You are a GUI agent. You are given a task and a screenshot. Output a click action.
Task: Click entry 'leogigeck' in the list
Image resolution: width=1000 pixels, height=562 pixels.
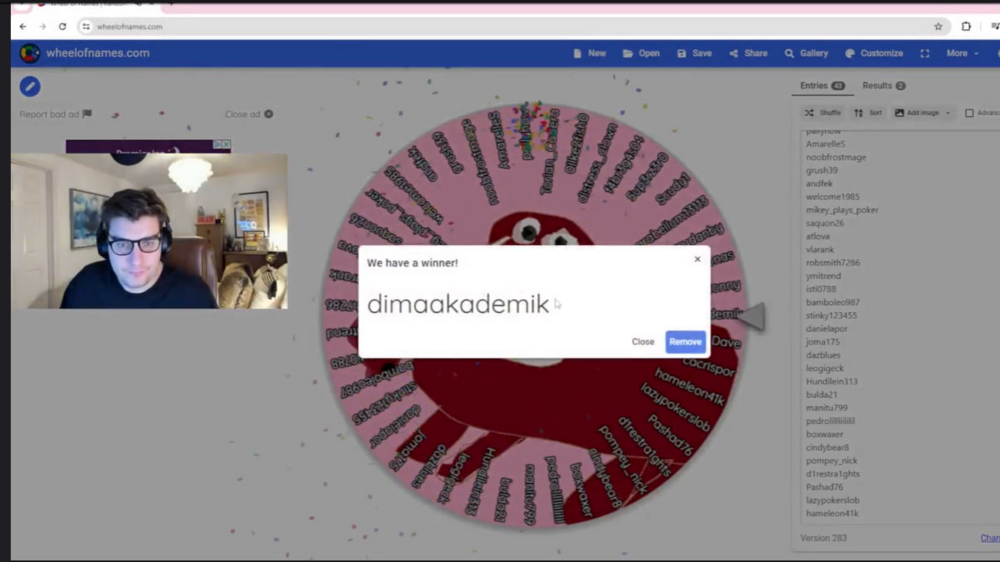[825, 368]
